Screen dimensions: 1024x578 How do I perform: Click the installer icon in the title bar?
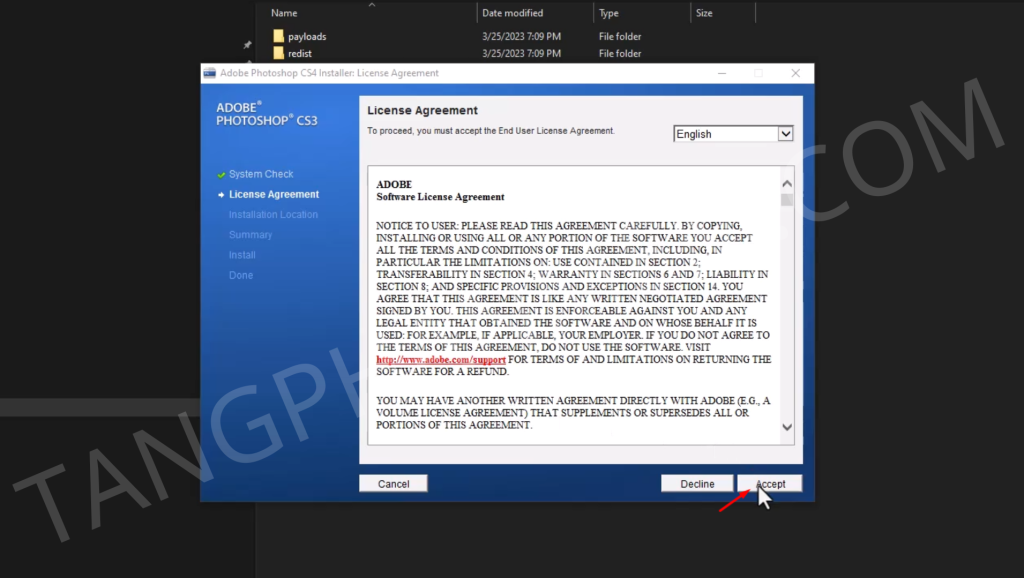(209, 73)
